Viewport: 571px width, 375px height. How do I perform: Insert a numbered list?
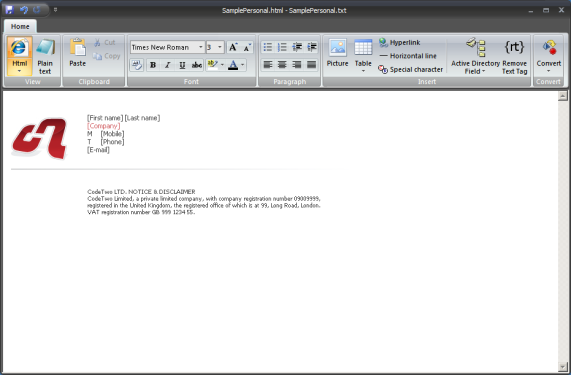point(282,47)
